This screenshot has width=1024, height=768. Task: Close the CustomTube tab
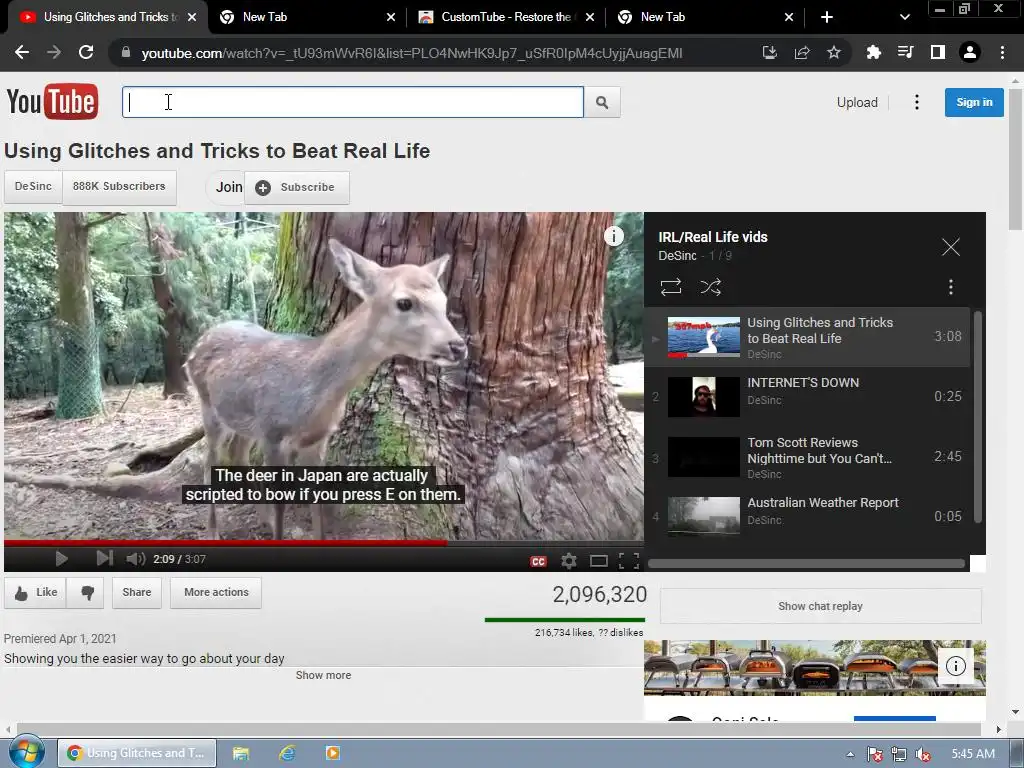590,17
